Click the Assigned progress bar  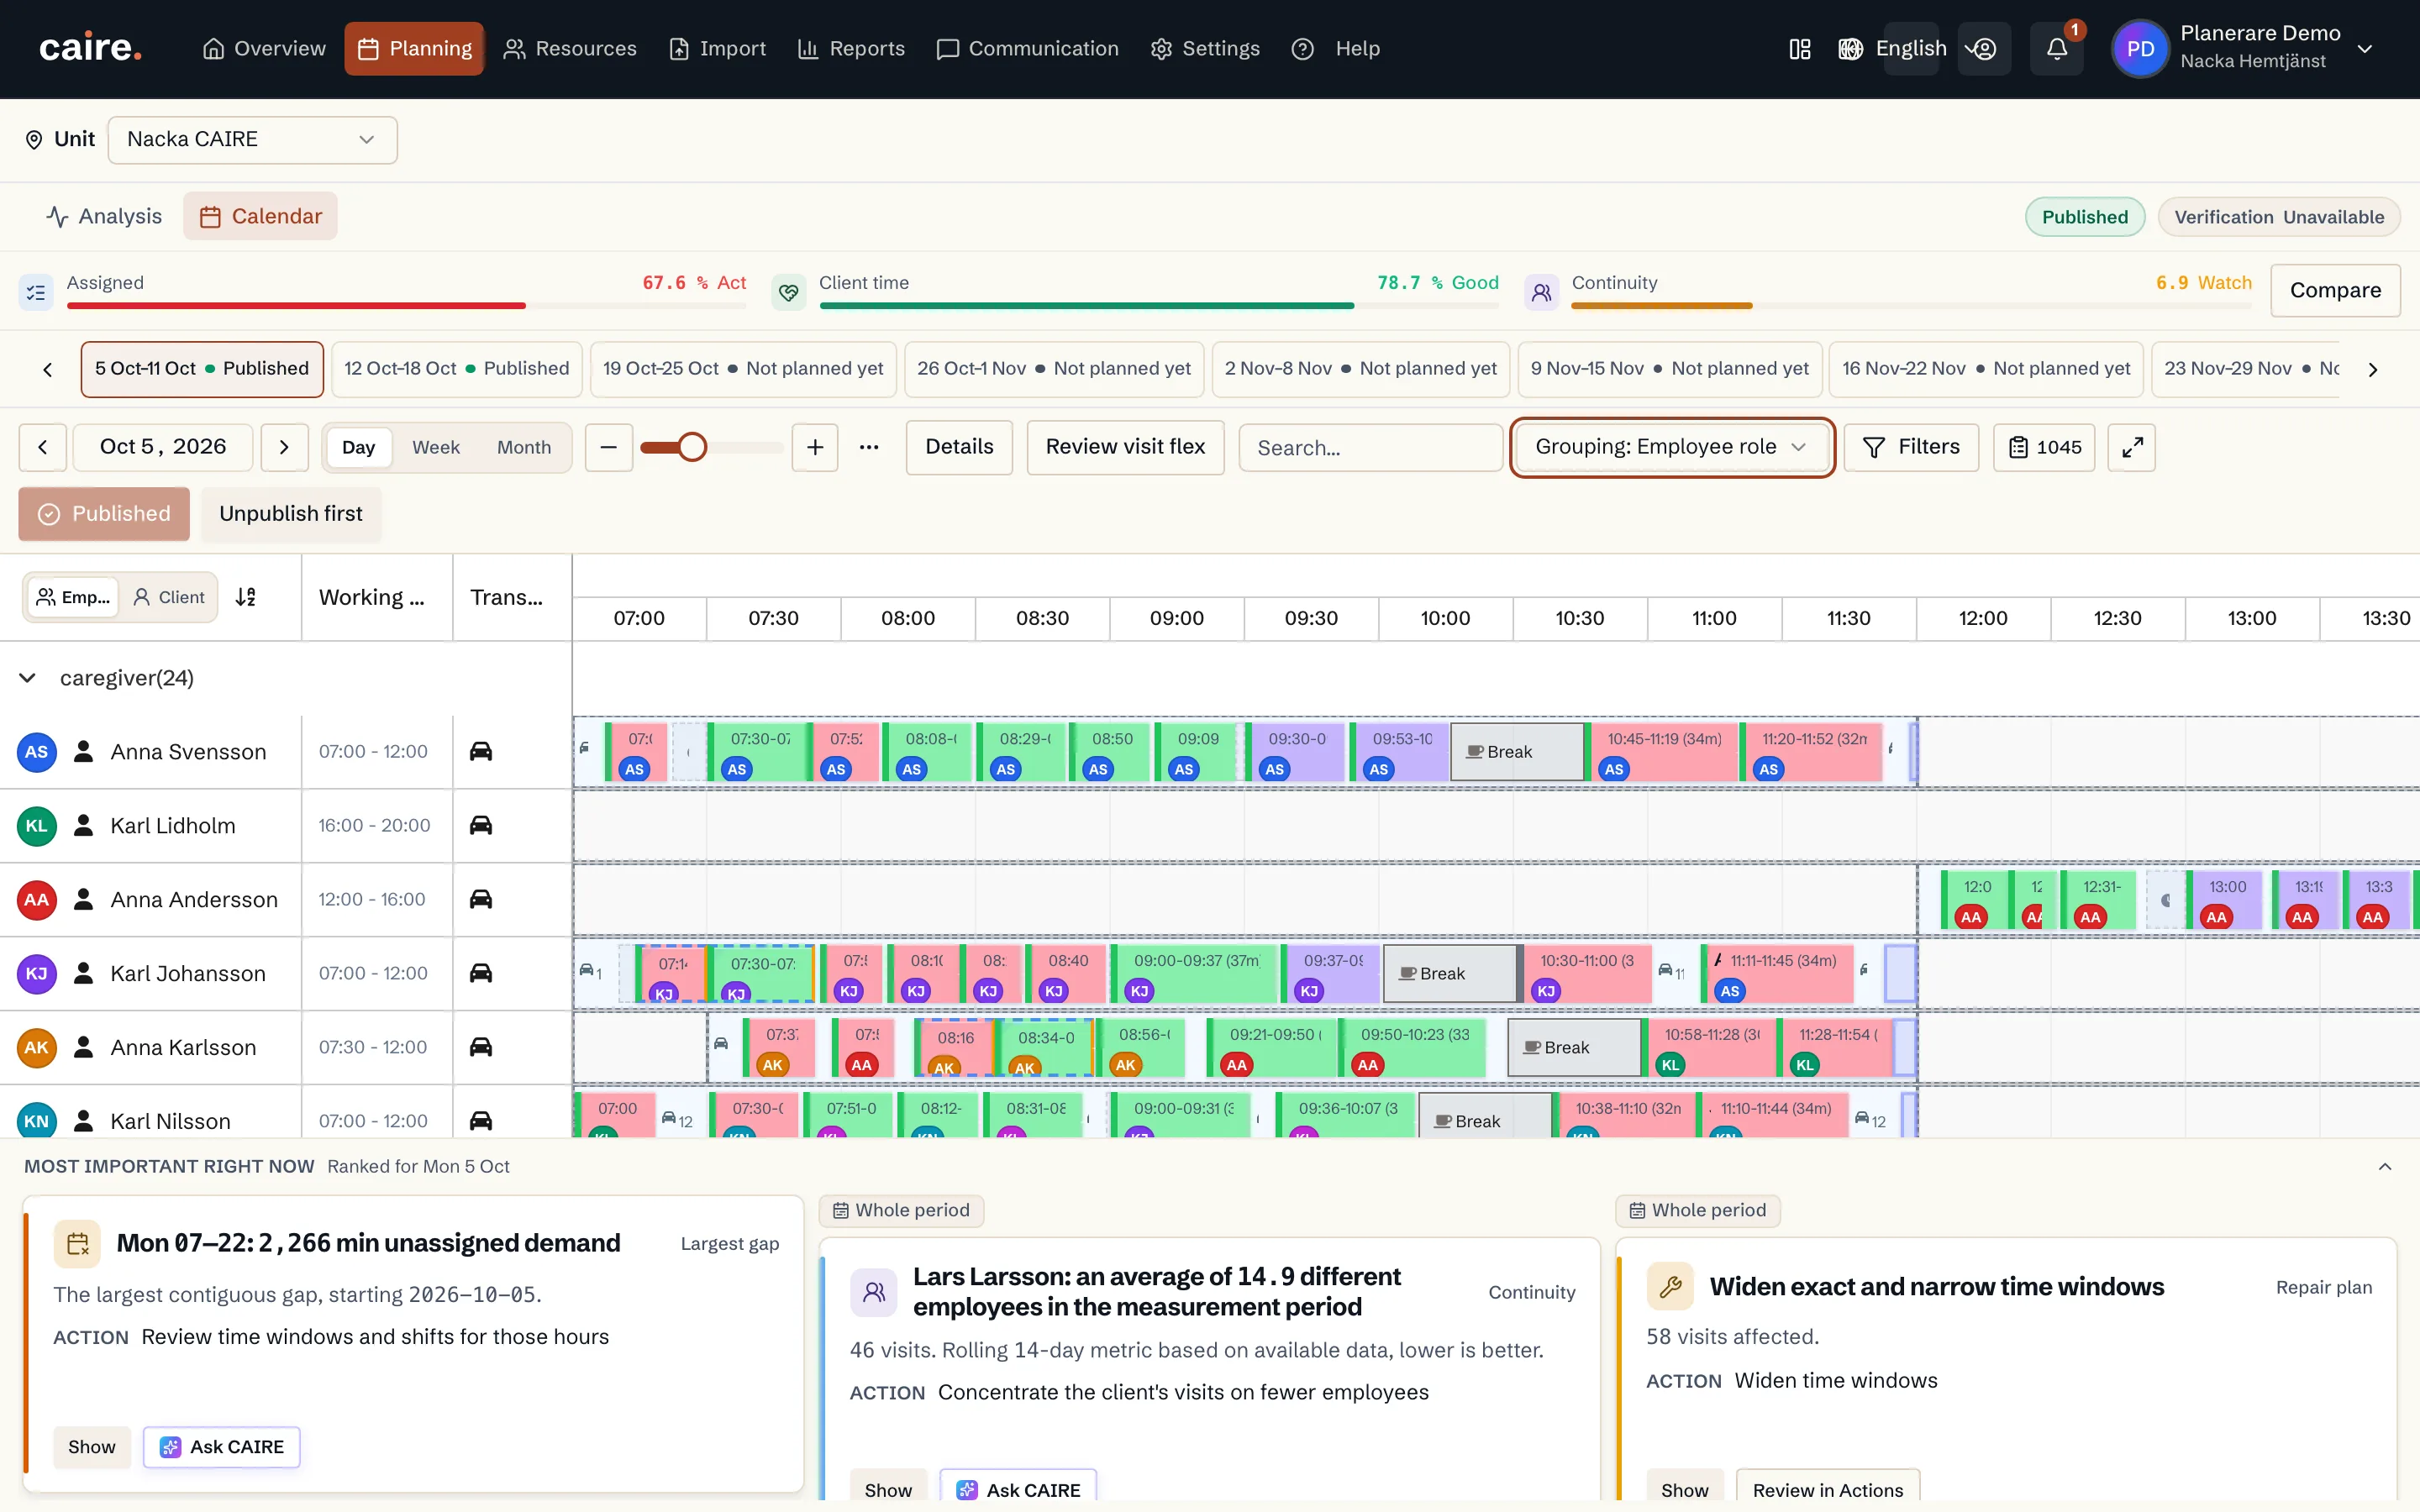click(406, 305)
